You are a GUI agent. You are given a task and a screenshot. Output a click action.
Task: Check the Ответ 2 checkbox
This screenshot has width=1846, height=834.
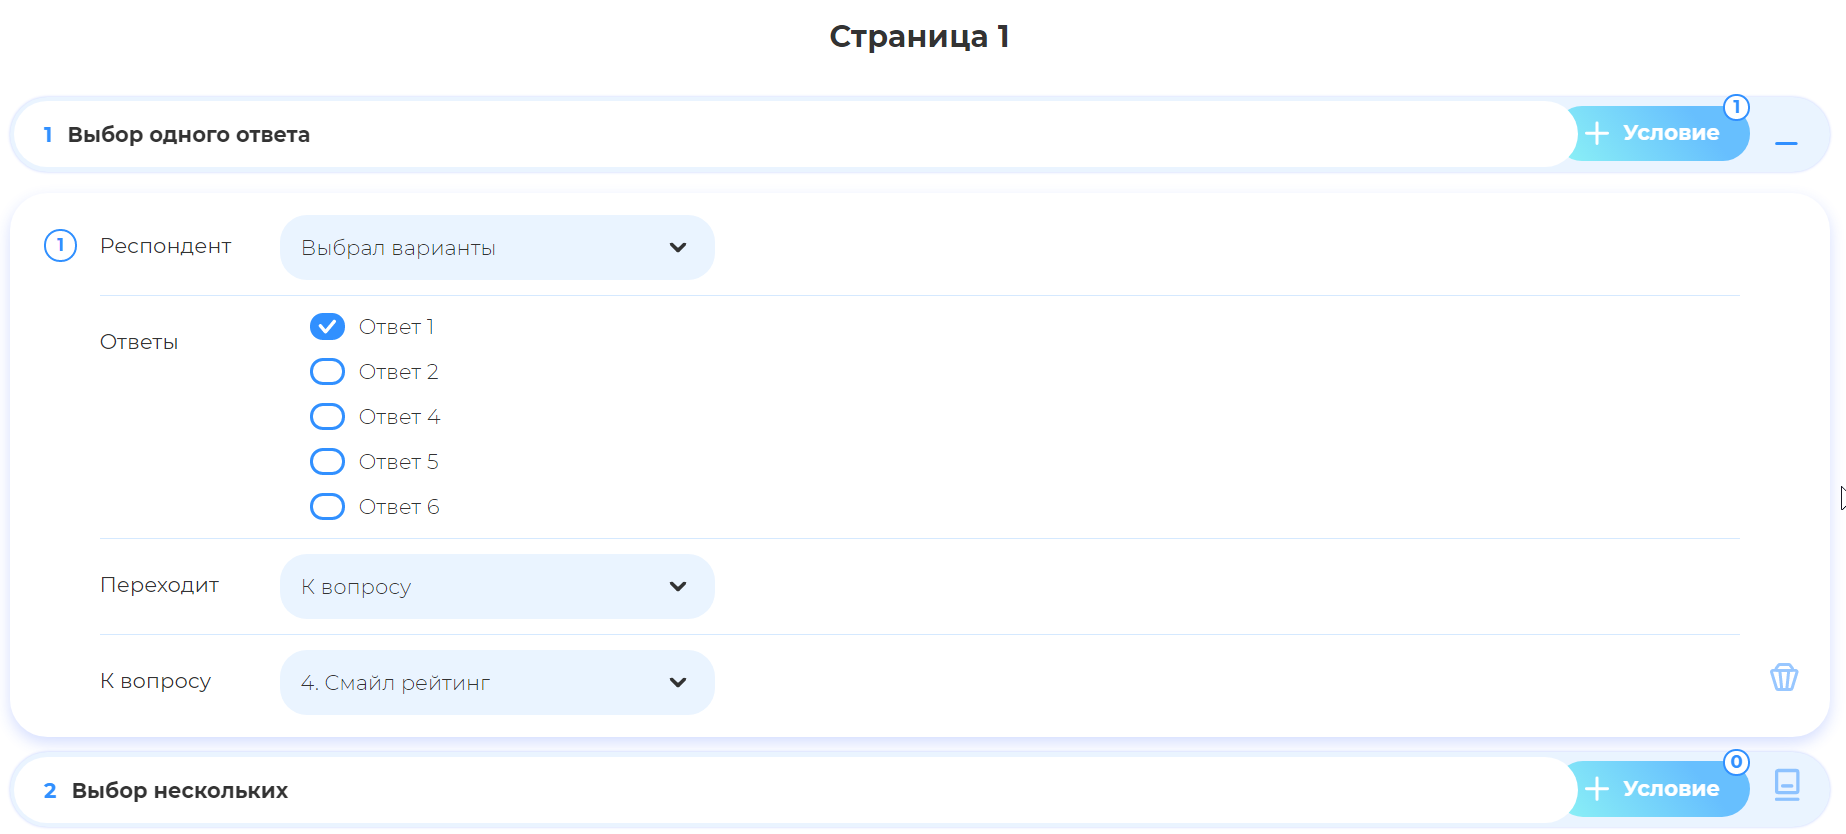tap(327, 372)
